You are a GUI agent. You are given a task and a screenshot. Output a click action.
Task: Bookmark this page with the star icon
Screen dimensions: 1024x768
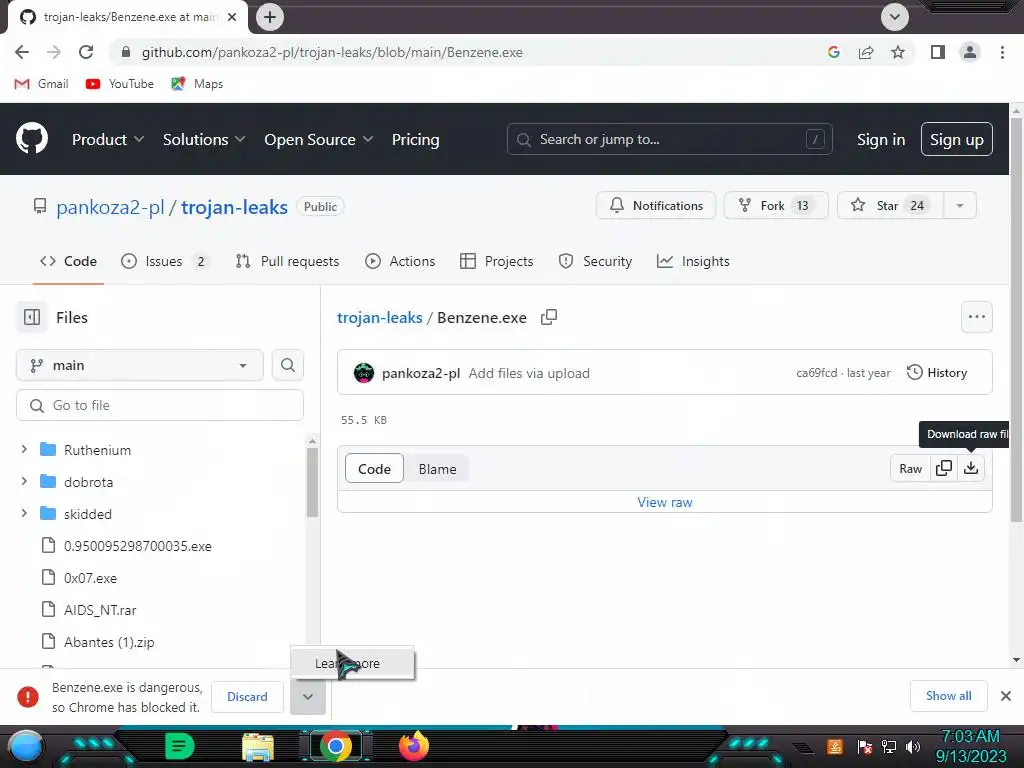click(898, 52)
